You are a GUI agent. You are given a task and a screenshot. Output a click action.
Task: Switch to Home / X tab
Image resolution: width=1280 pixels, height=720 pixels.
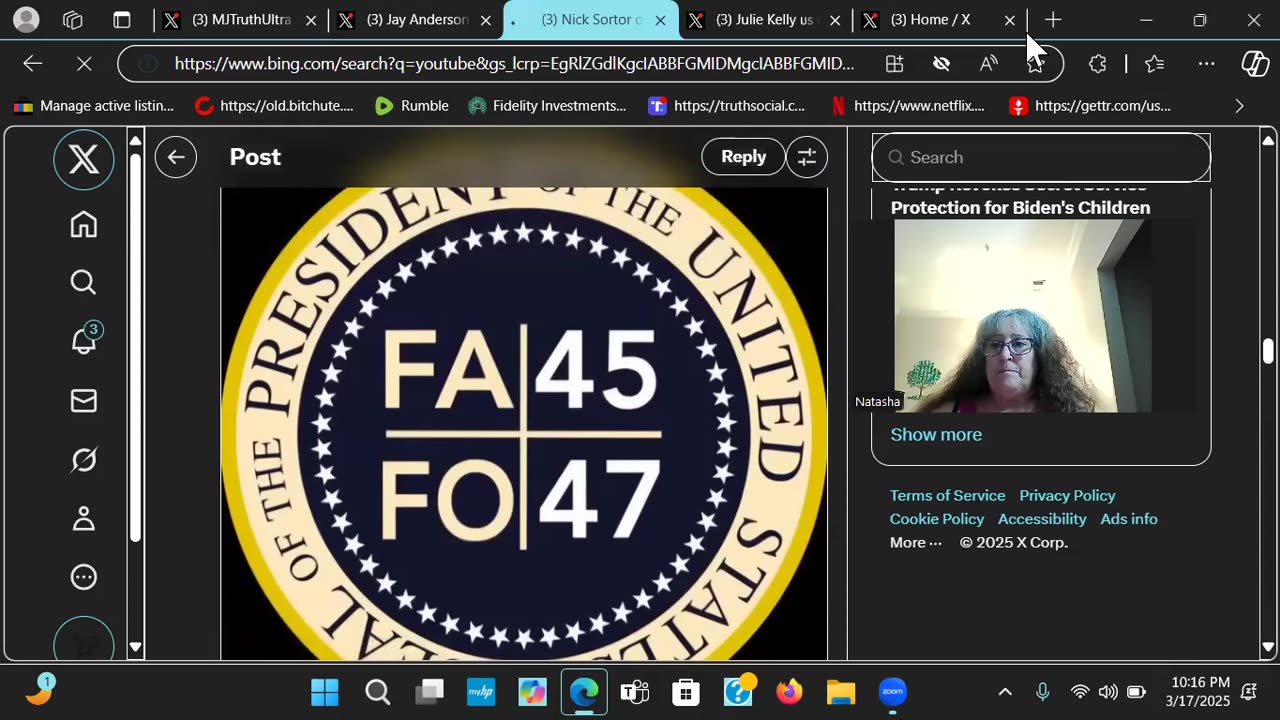[x=929, y=20]
